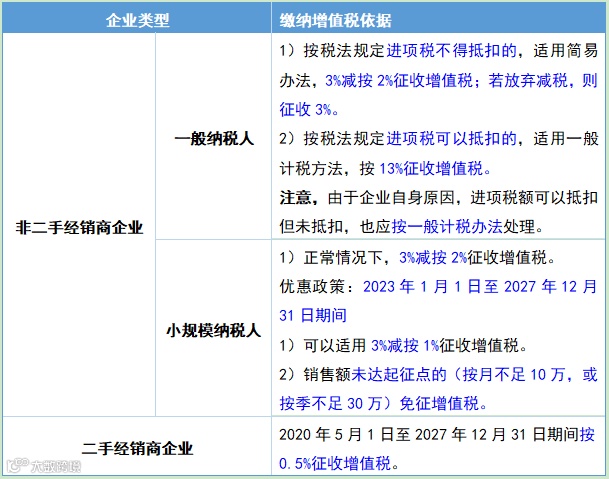This screenshot has height=479, width=609.
Task: Select the 小规模纳税人 cell
Action: 213,330
